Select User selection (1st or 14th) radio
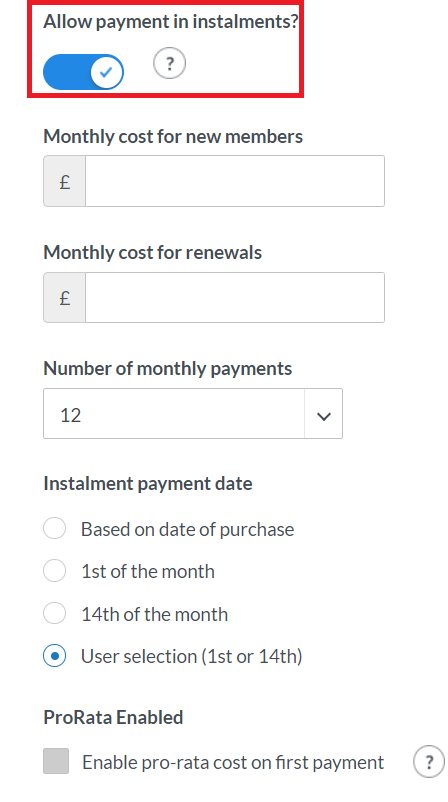This screenshot has width=448, height=802. click(54, 656)
